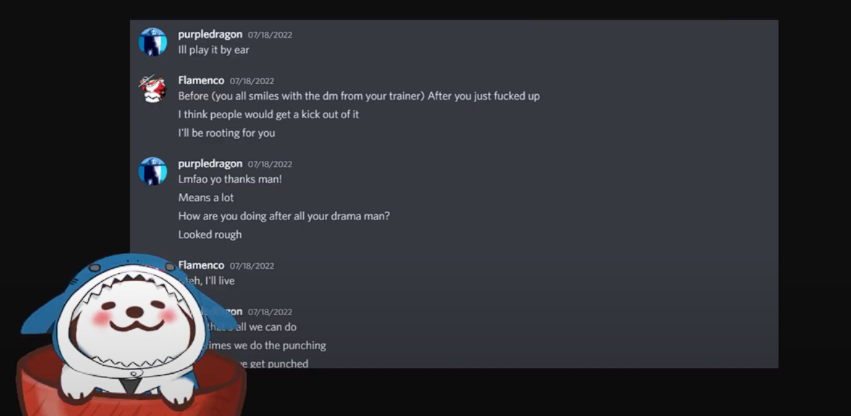Click the 07/18/2022 timestamp on the first message
Image resolution: width=851 pixels, height=416 pixels.
click(270, 35)
